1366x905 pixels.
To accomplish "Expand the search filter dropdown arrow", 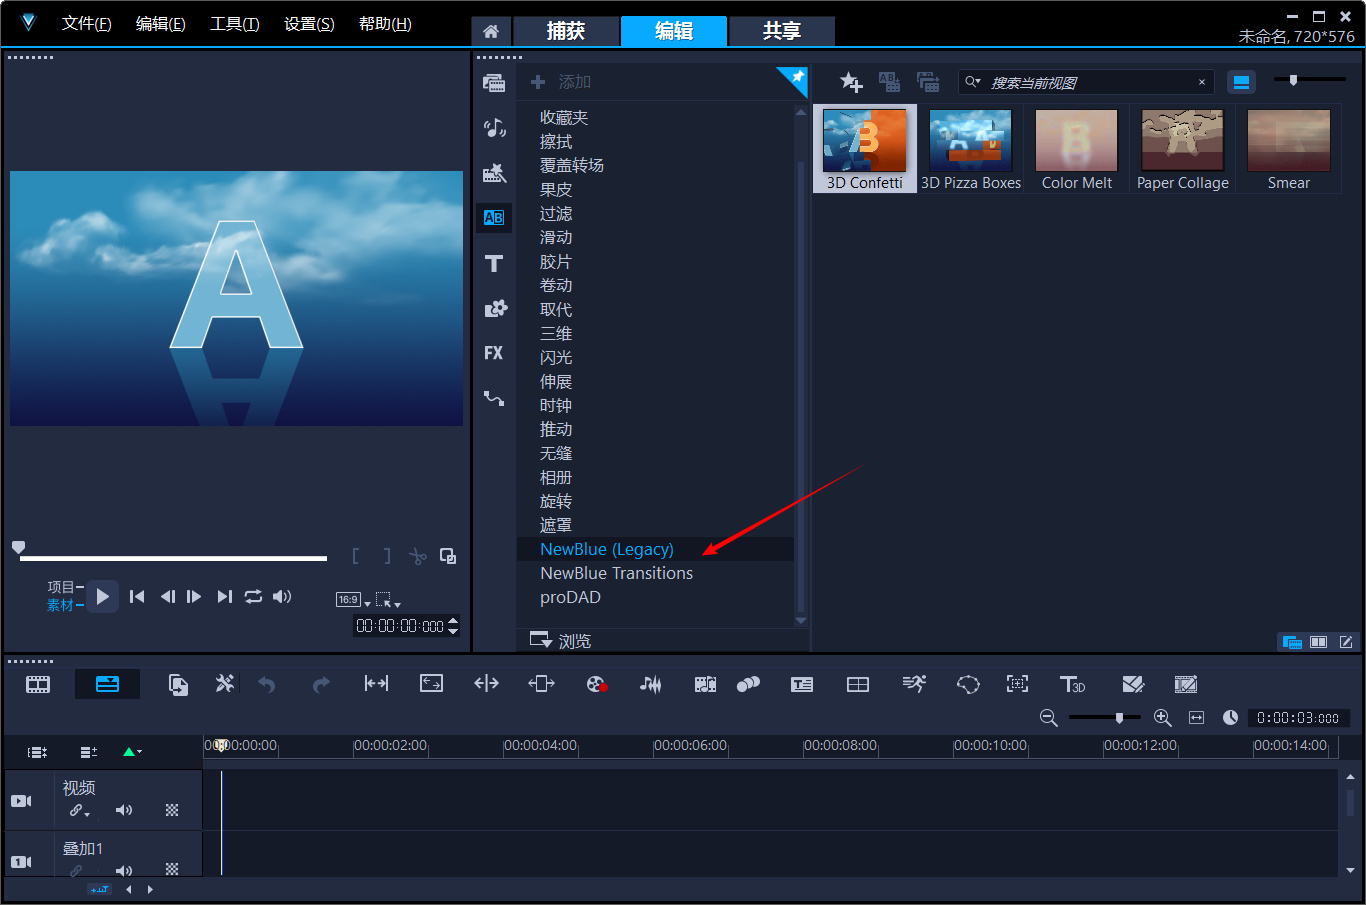I will 972,82.
